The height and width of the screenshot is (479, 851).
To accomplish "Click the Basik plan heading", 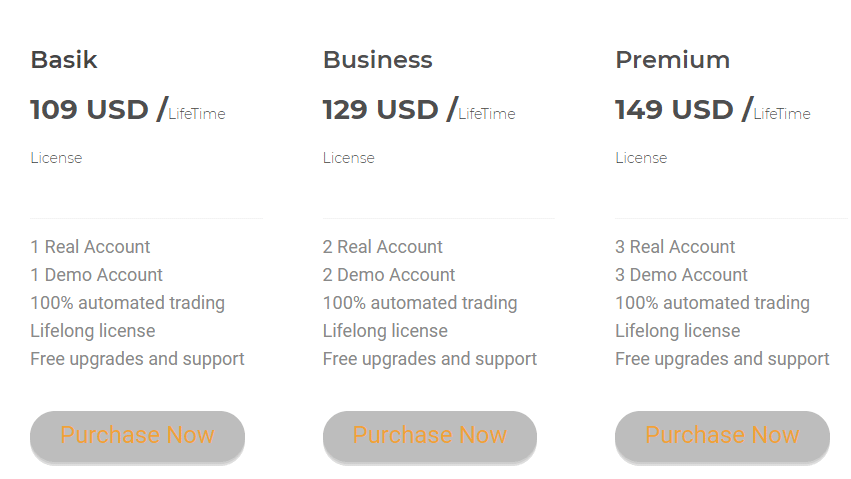I will 64,60.
